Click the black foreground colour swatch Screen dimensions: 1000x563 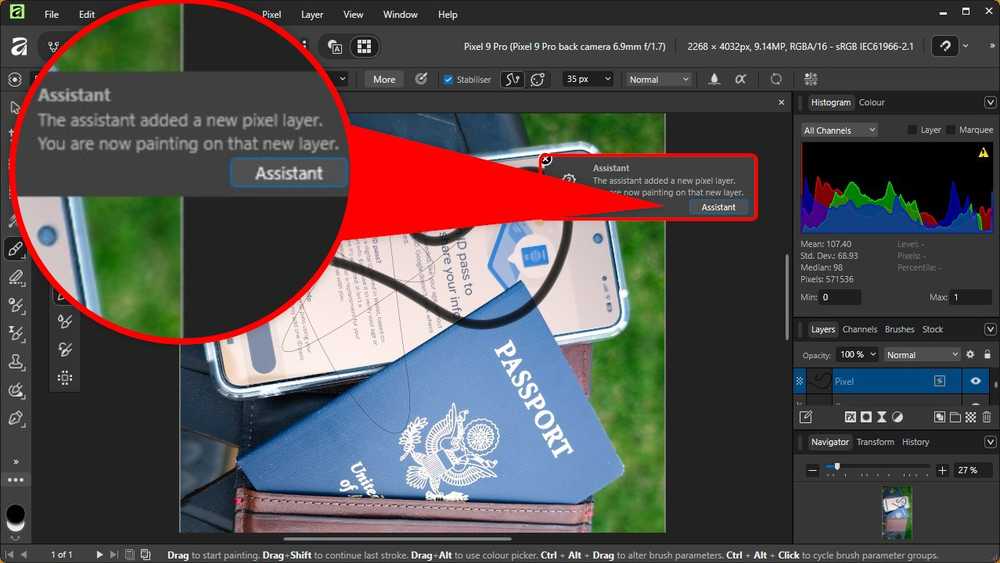(x=15, y=514)
